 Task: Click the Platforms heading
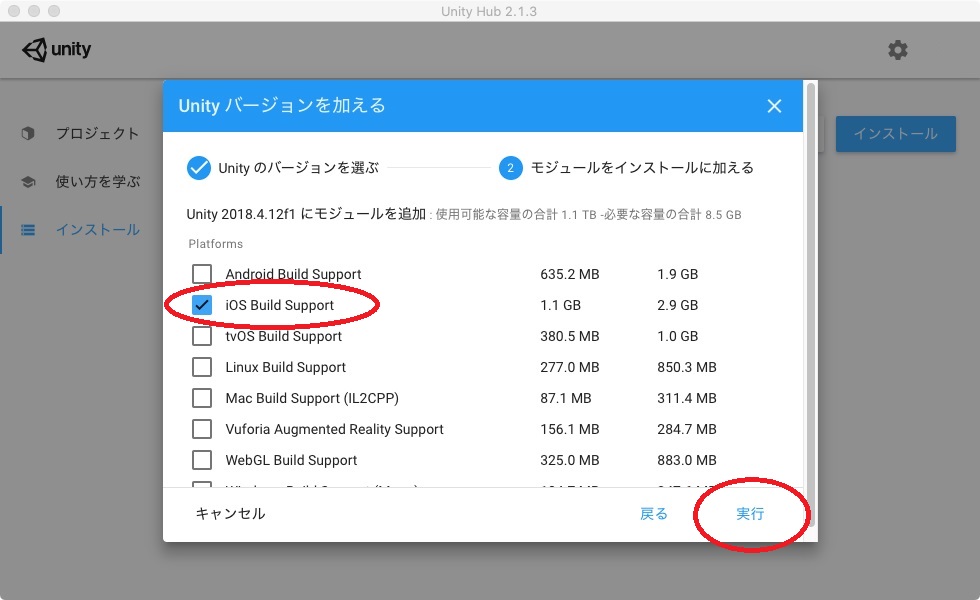coord(216,244)
